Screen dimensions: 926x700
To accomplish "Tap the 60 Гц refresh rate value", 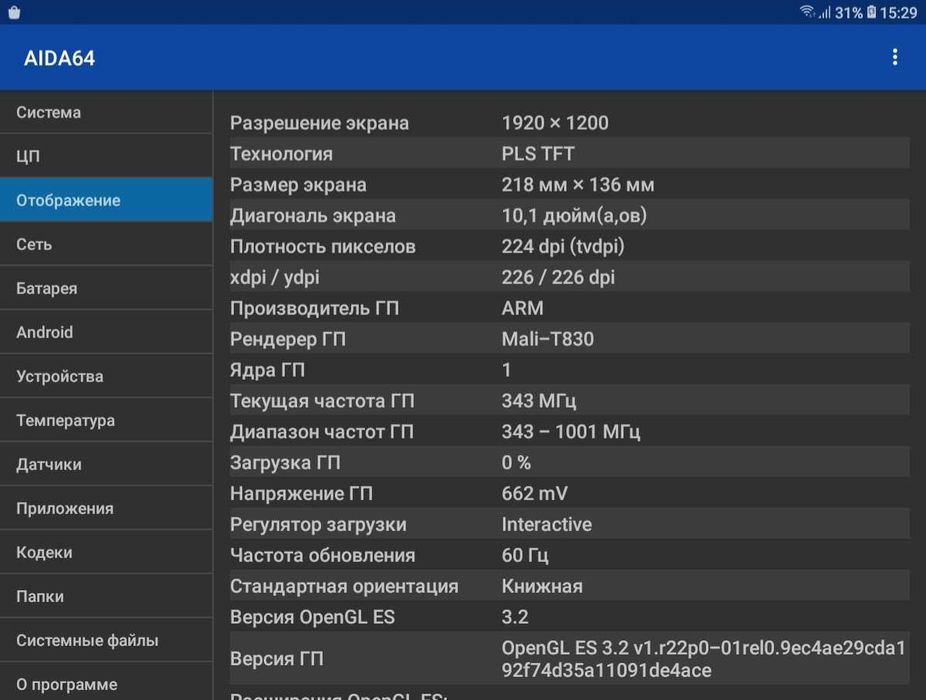I will tap(524, 555).
